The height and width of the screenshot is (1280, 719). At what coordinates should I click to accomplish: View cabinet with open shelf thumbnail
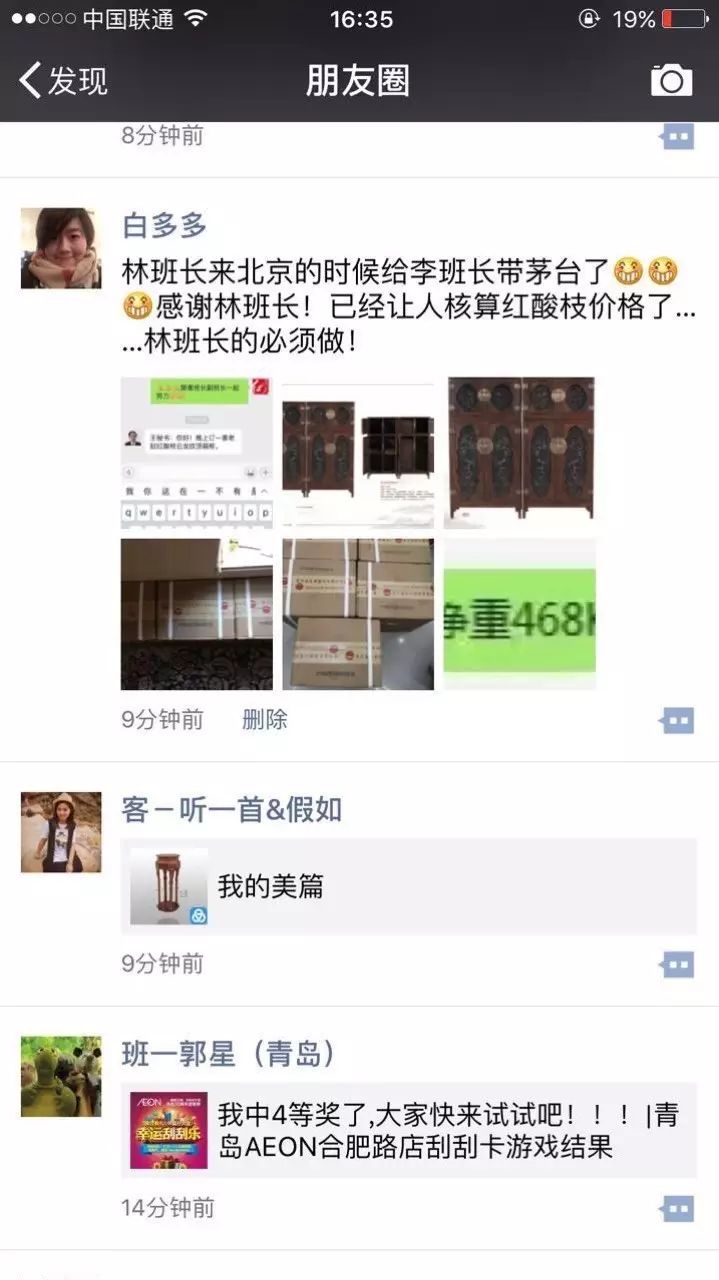point(358,452)
